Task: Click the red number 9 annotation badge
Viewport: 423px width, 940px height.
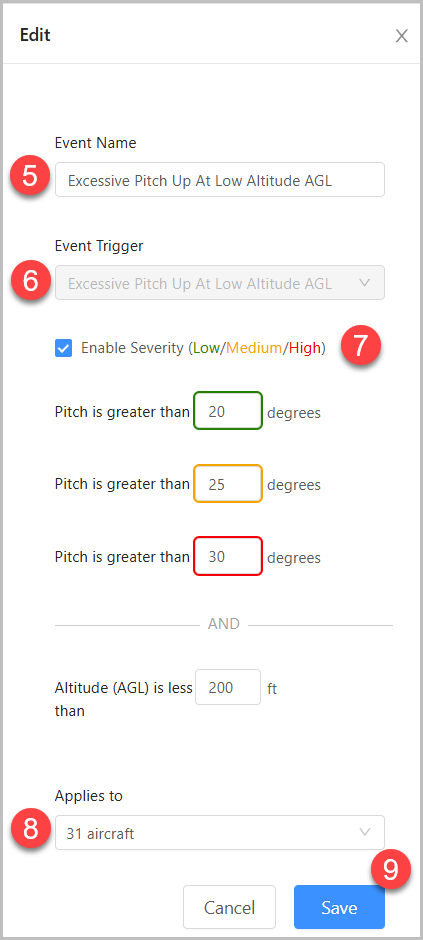Action: [391, 870]
